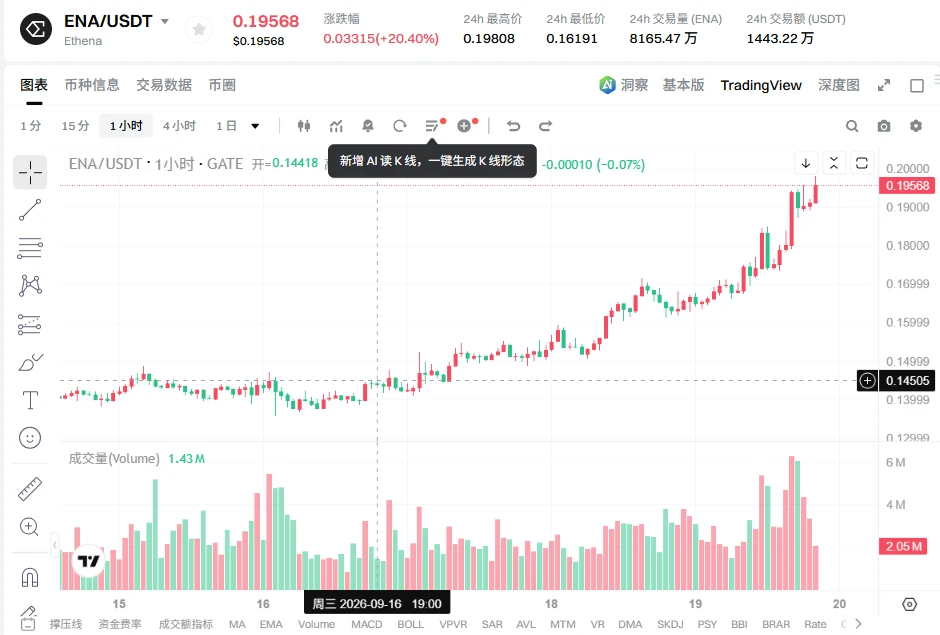The width and height of the screenshot is (940, 635).
Task: Open the 交易数据 tab
Action: pos(164,85)
